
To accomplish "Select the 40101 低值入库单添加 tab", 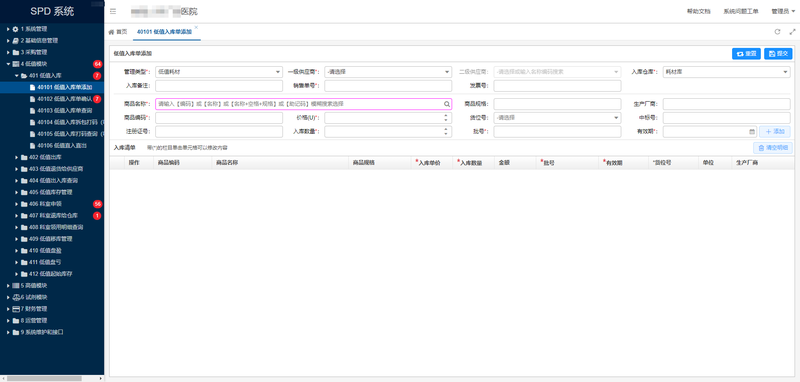I will tap(164, 32).
